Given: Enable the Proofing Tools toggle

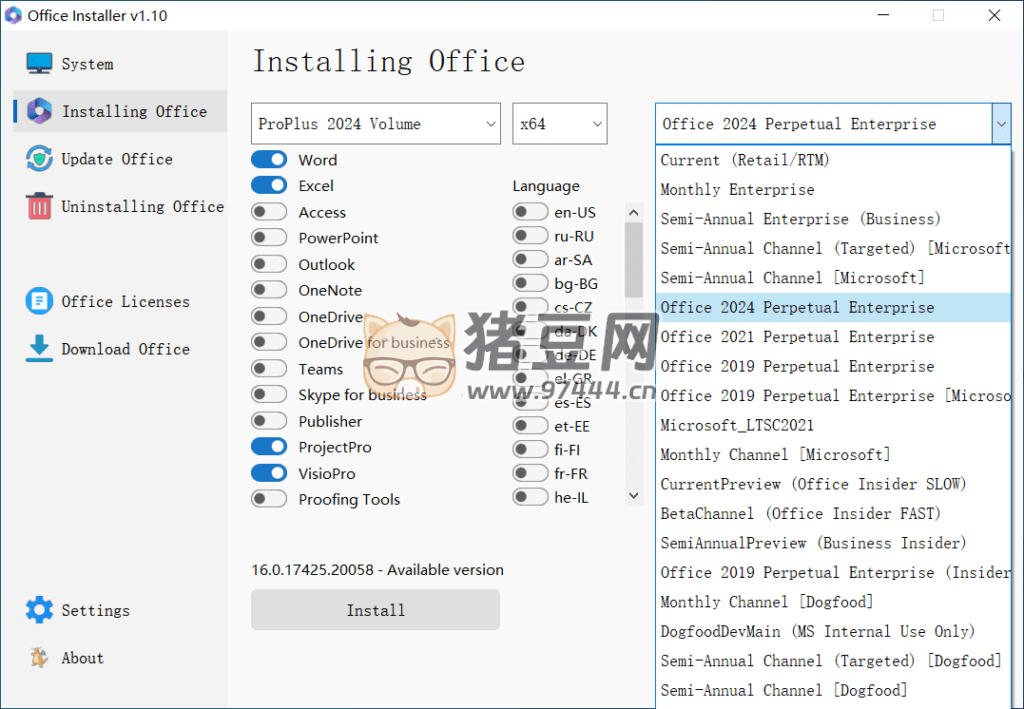Looking at the screenshot, I should 269,499.
